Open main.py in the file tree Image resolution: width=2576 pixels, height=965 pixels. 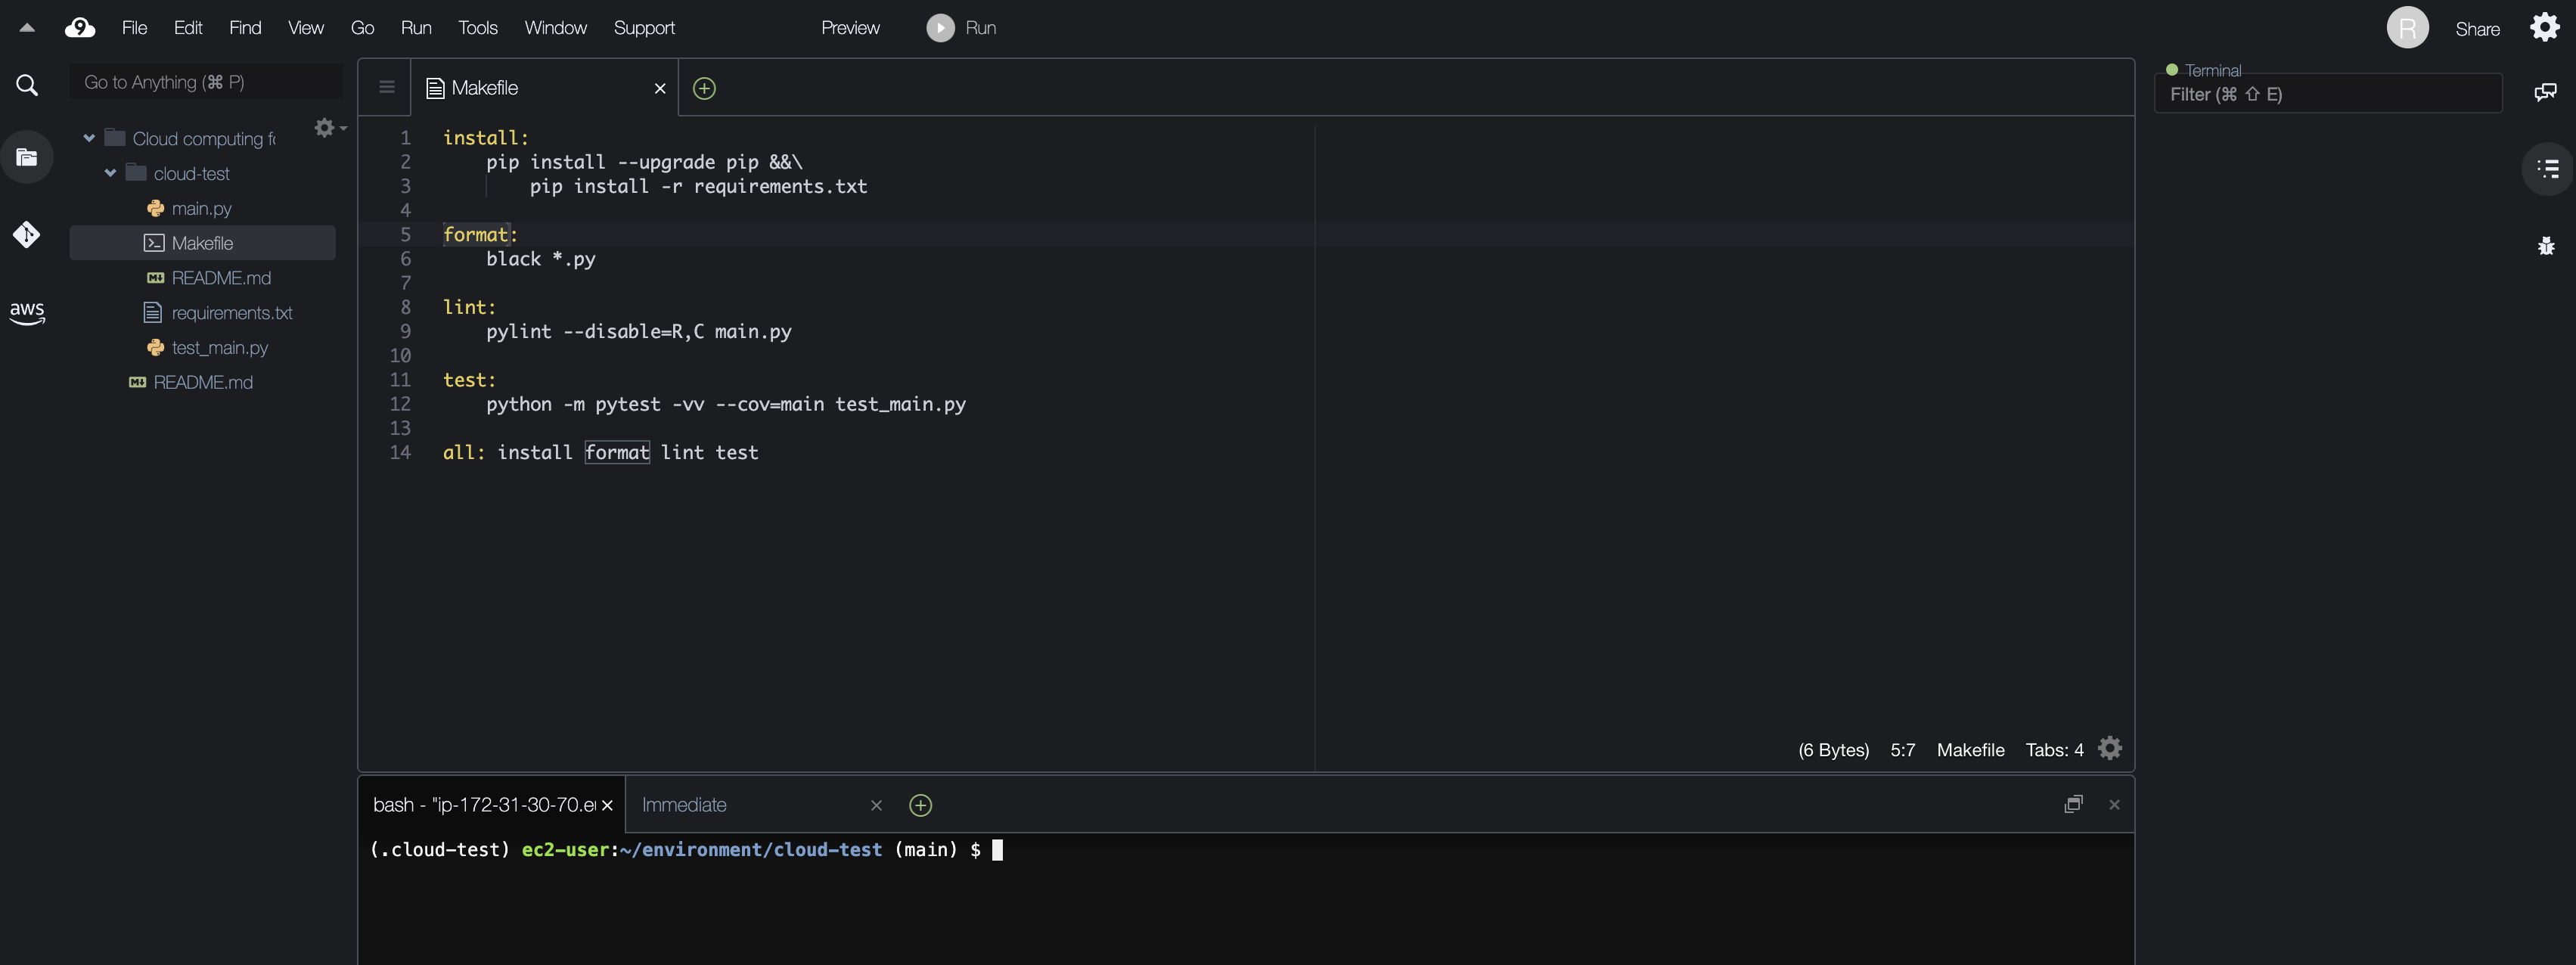click(x=201, y=208)
